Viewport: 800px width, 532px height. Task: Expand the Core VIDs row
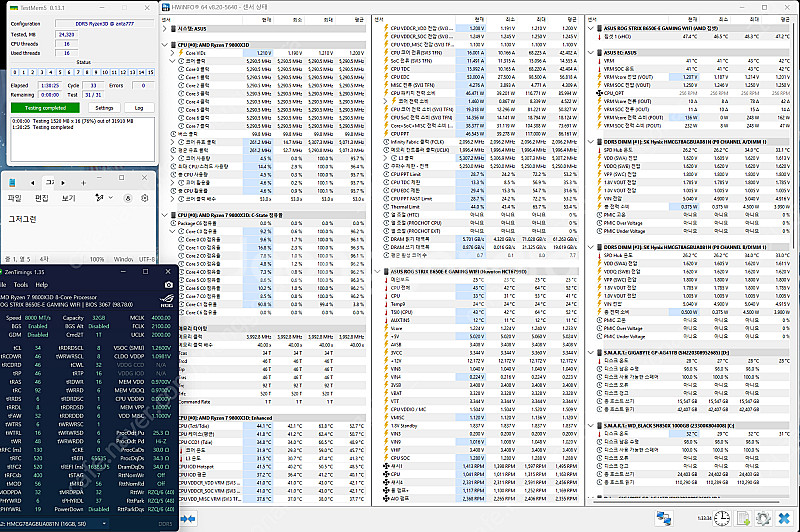(x=172, y=53)
